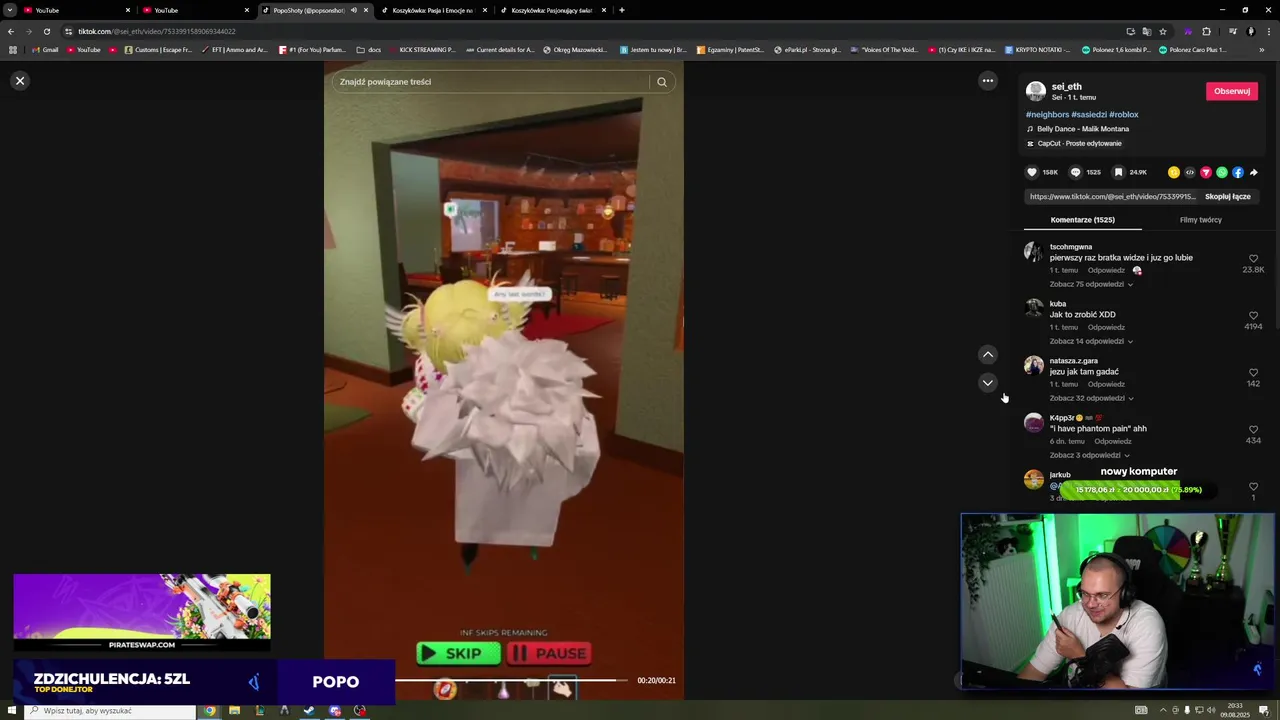Screen dimensions: 1280x720
Task: Share the video via WhatsApp icon
Action: click(x=1221, y=172)
